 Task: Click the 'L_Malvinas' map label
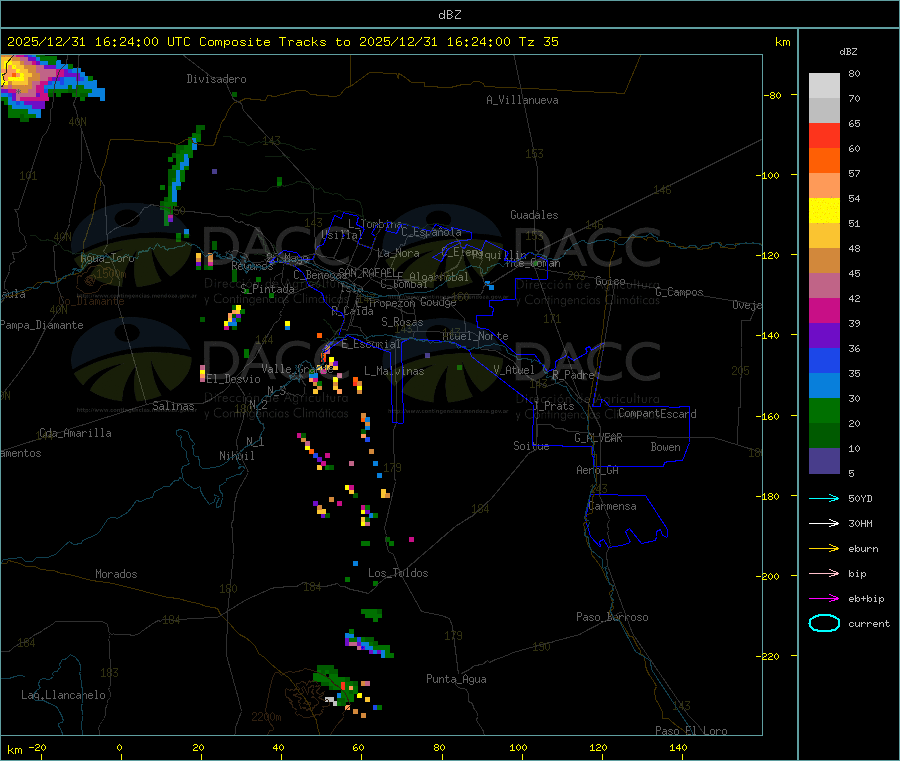[394, 371]
